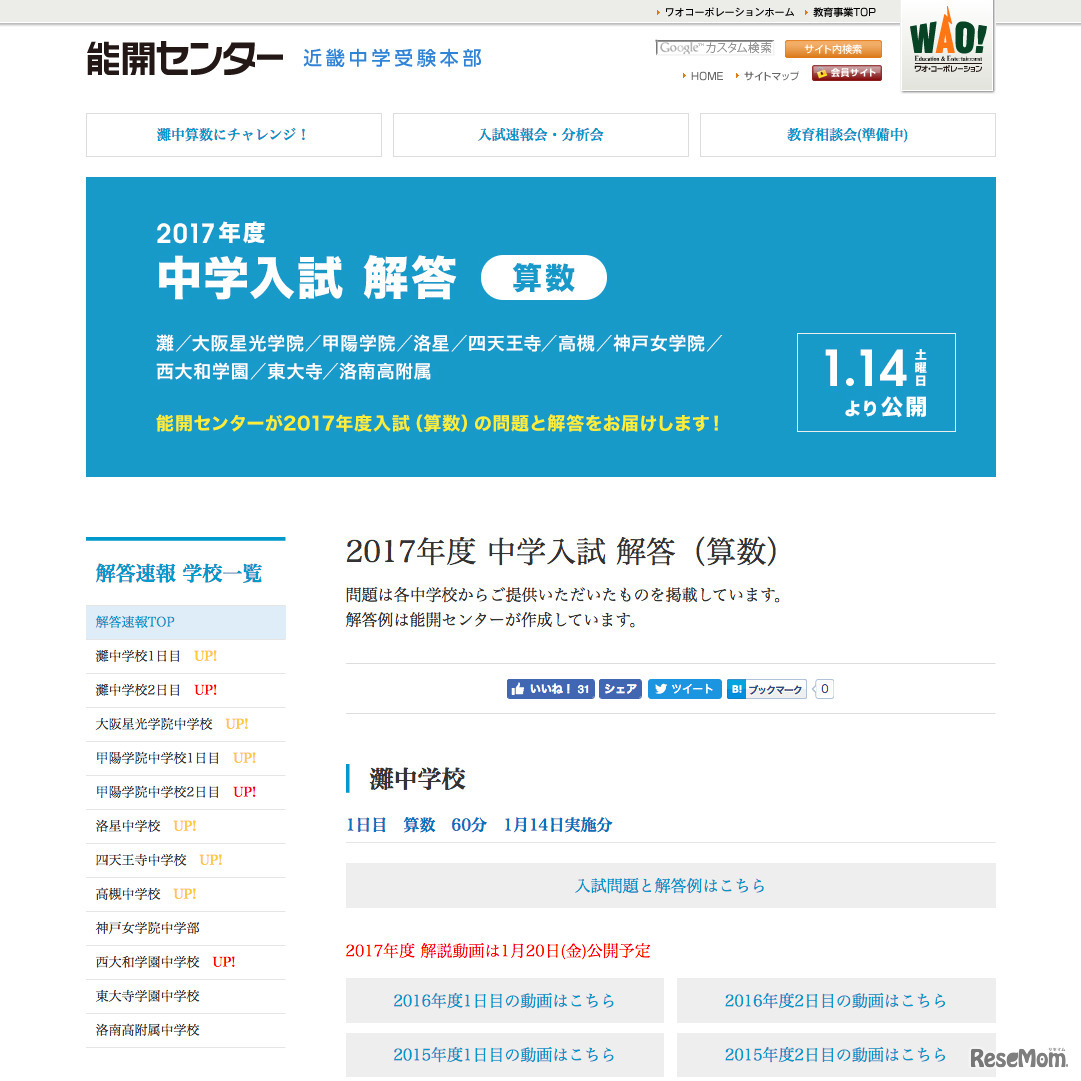The image size is (1081, 1081).
Task: Click the 灘中学校 section heading
Action: [417, 779]
